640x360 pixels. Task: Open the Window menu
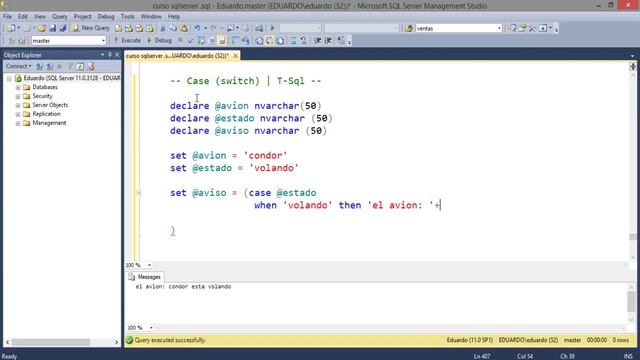coord(151,16)
